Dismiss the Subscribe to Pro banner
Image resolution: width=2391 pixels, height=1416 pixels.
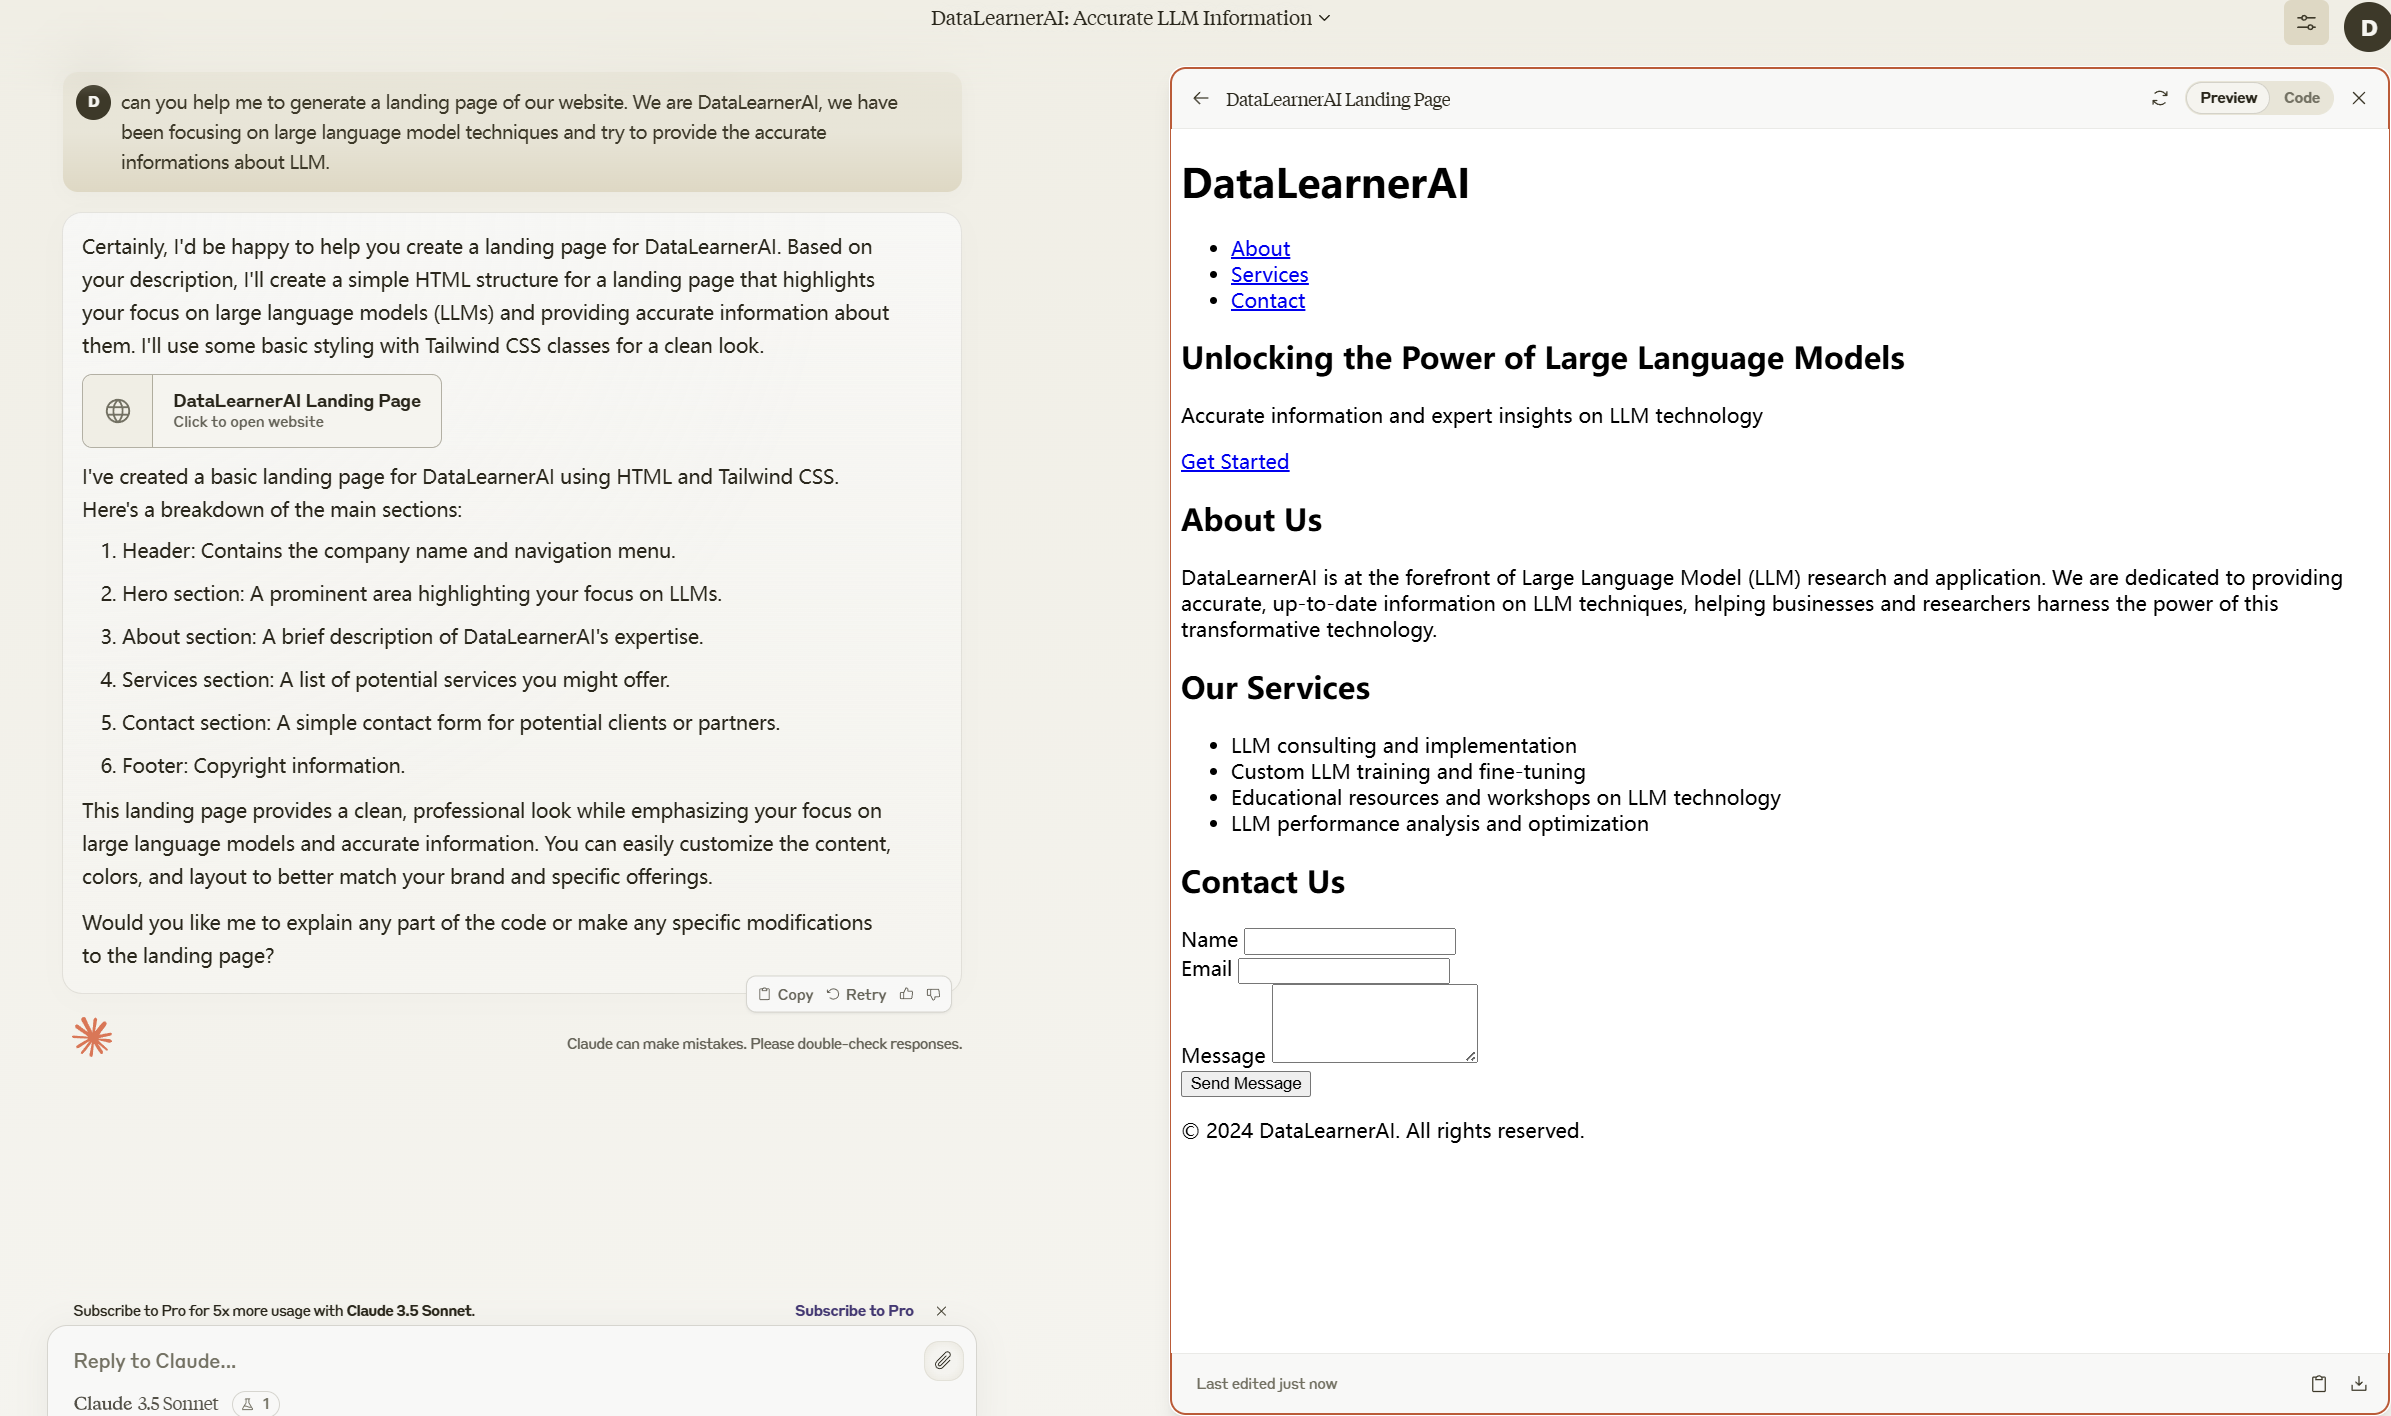(x=941, y=1310)
